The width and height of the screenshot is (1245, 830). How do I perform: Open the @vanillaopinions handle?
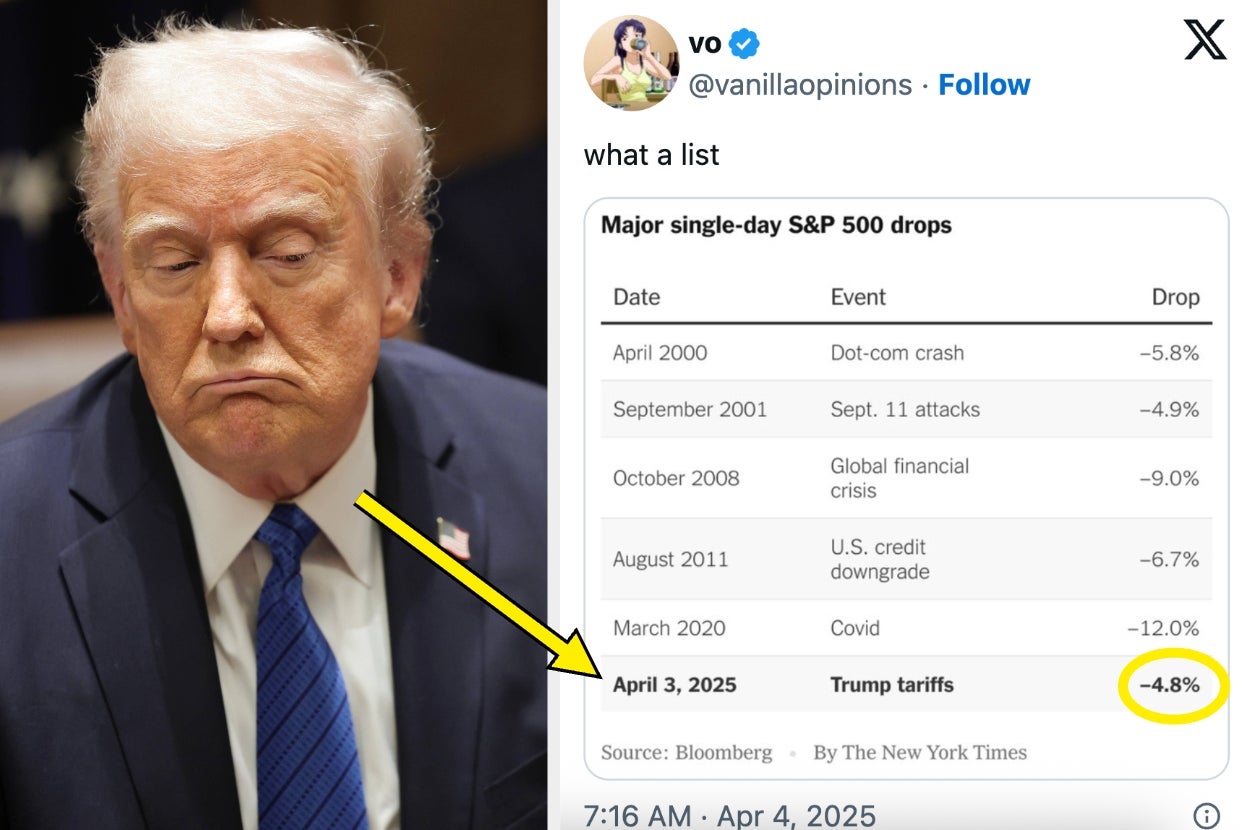[800, 85]
